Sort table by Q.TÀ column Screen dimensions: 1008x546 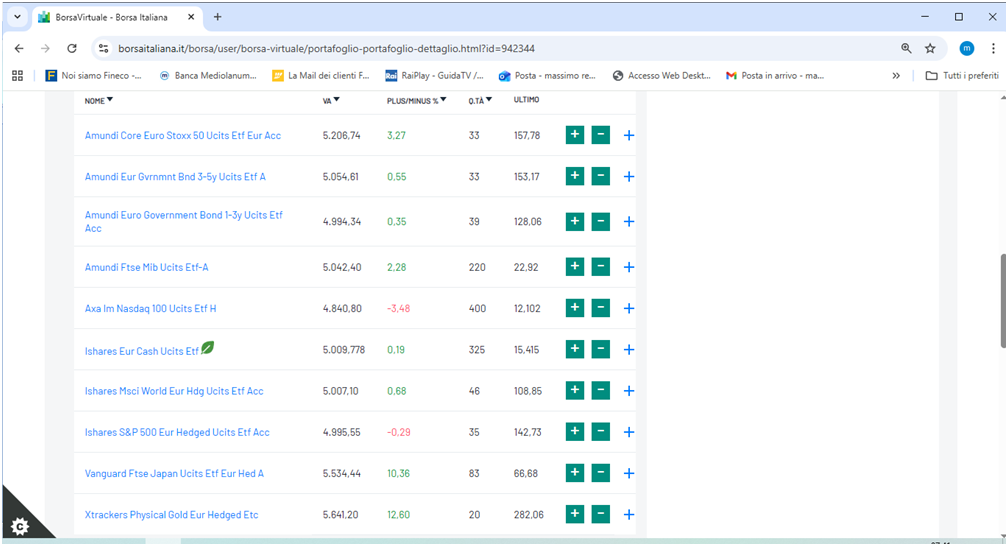pos(480,100)
